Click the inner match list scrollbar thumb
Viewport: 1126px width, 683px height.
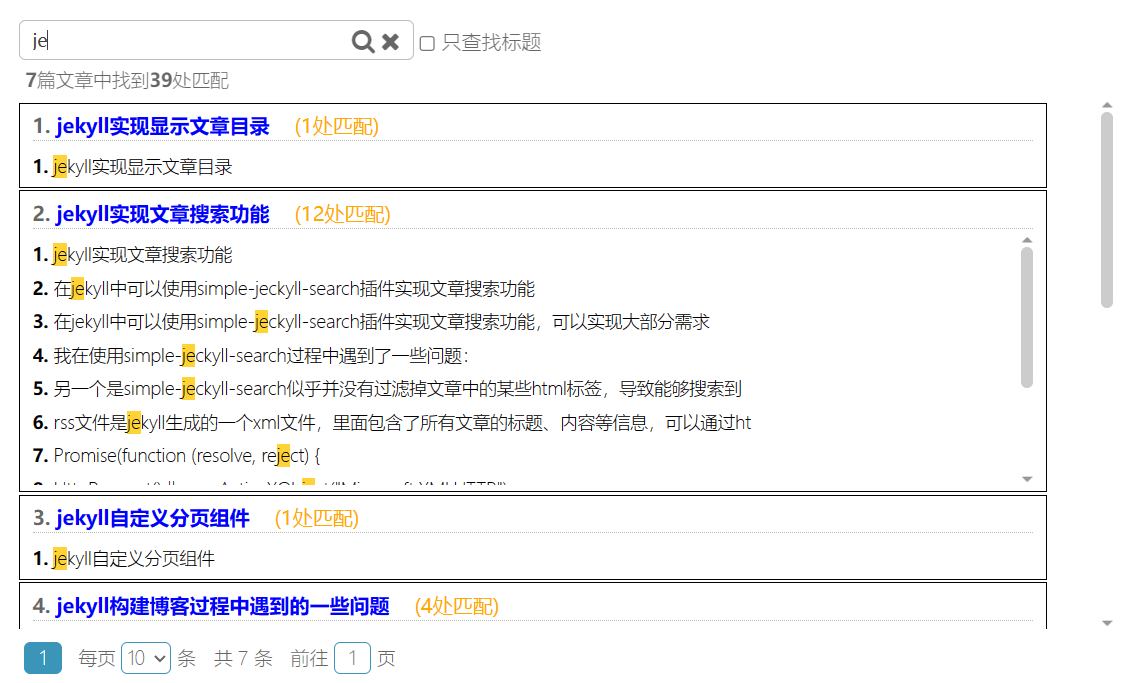coord(1027,317)
